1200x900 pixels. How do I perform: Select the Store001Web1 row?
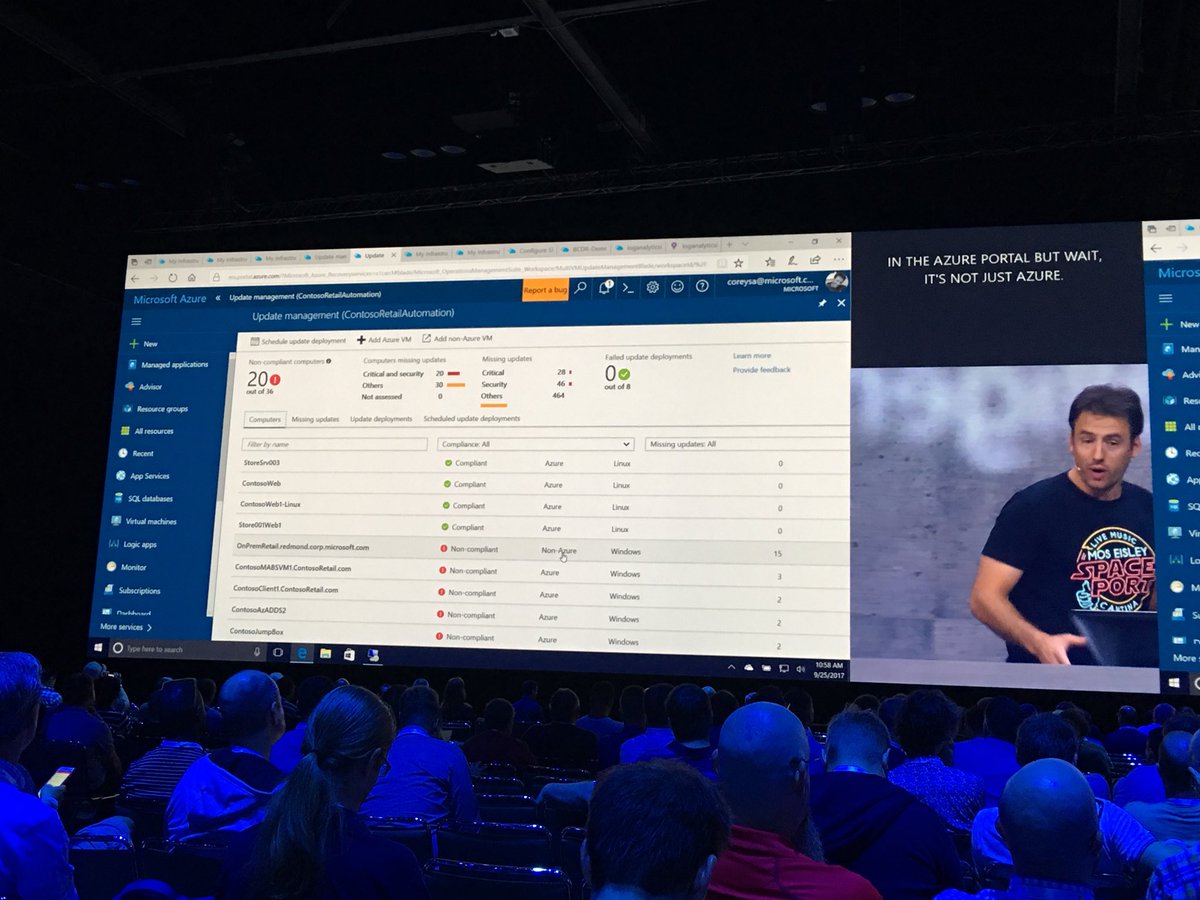coord(541,527)
